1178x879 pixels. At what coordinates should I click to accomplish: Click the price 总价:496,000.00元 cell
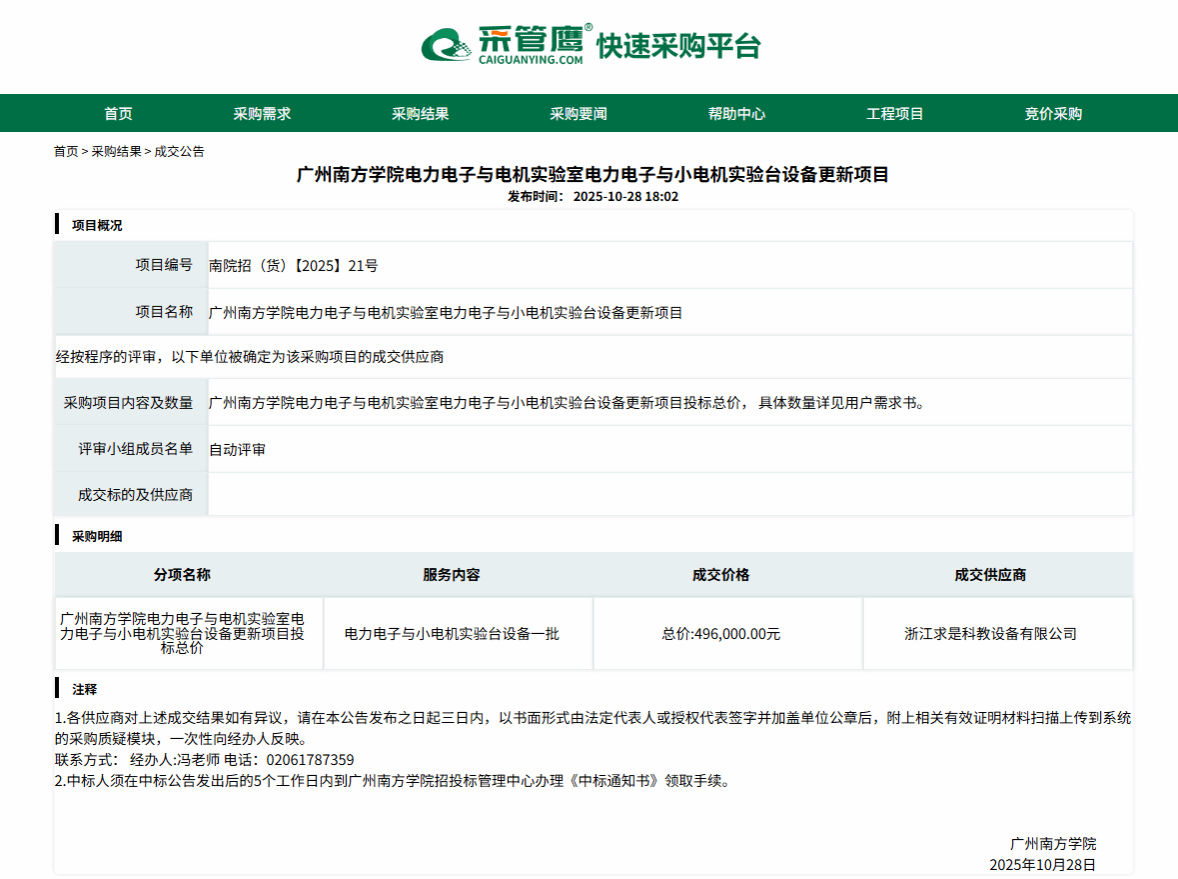721,633
